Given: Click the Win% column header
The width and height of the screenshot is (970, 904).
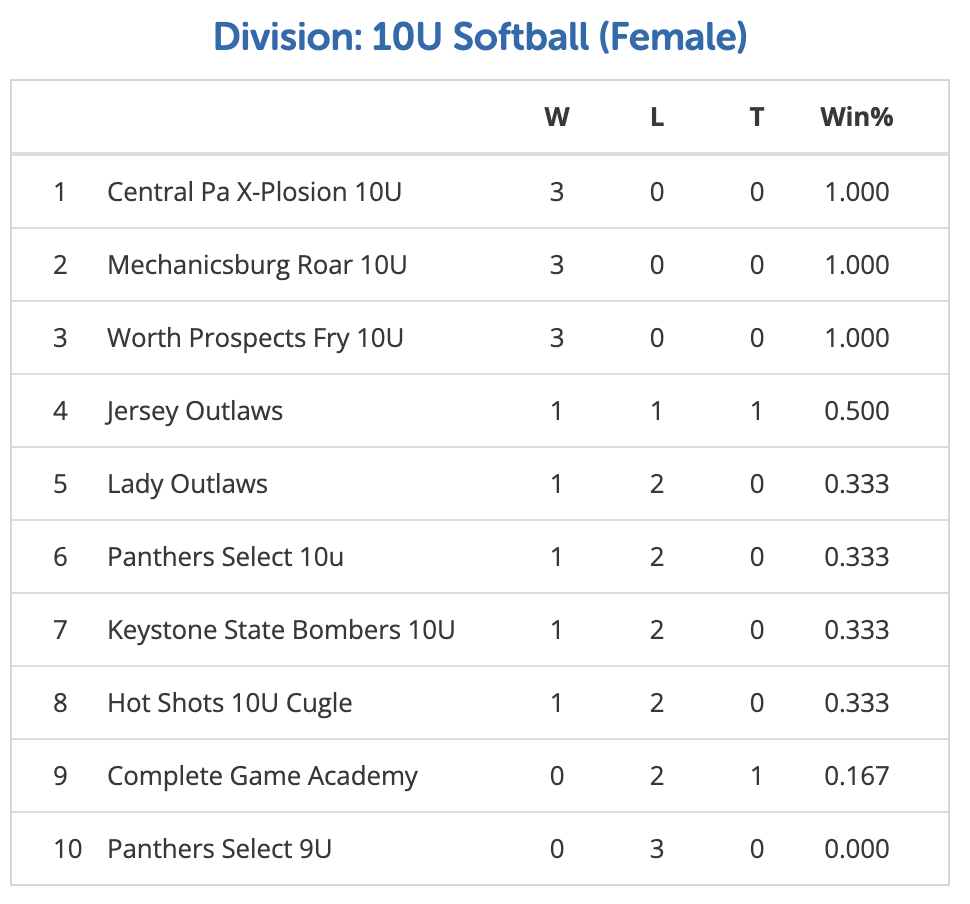Looking at the screenshot, I should [x=856, y=118].
